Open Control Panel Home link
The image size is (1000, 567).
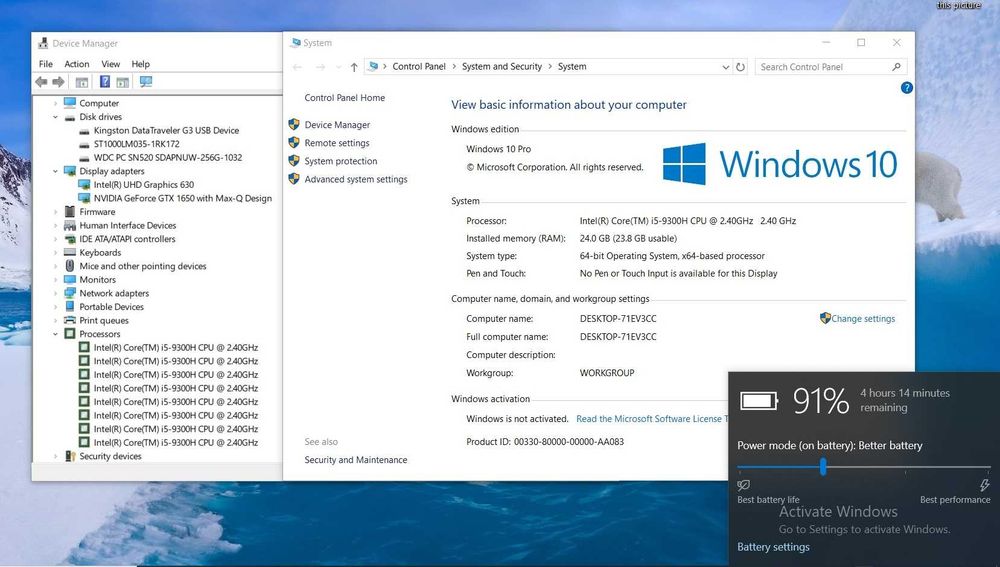[x=344, y=98]
